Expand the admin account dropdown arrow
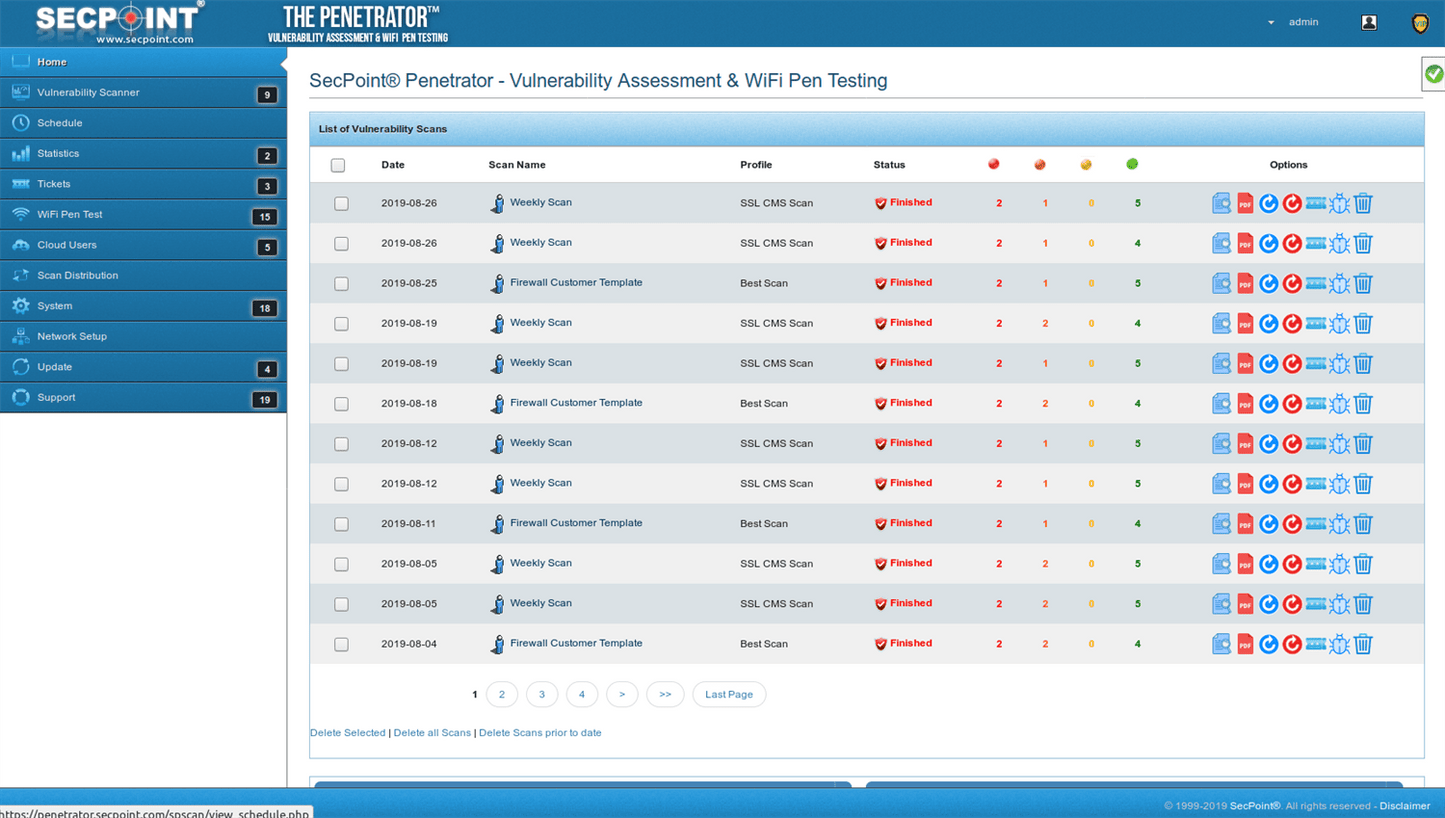 1270,20
